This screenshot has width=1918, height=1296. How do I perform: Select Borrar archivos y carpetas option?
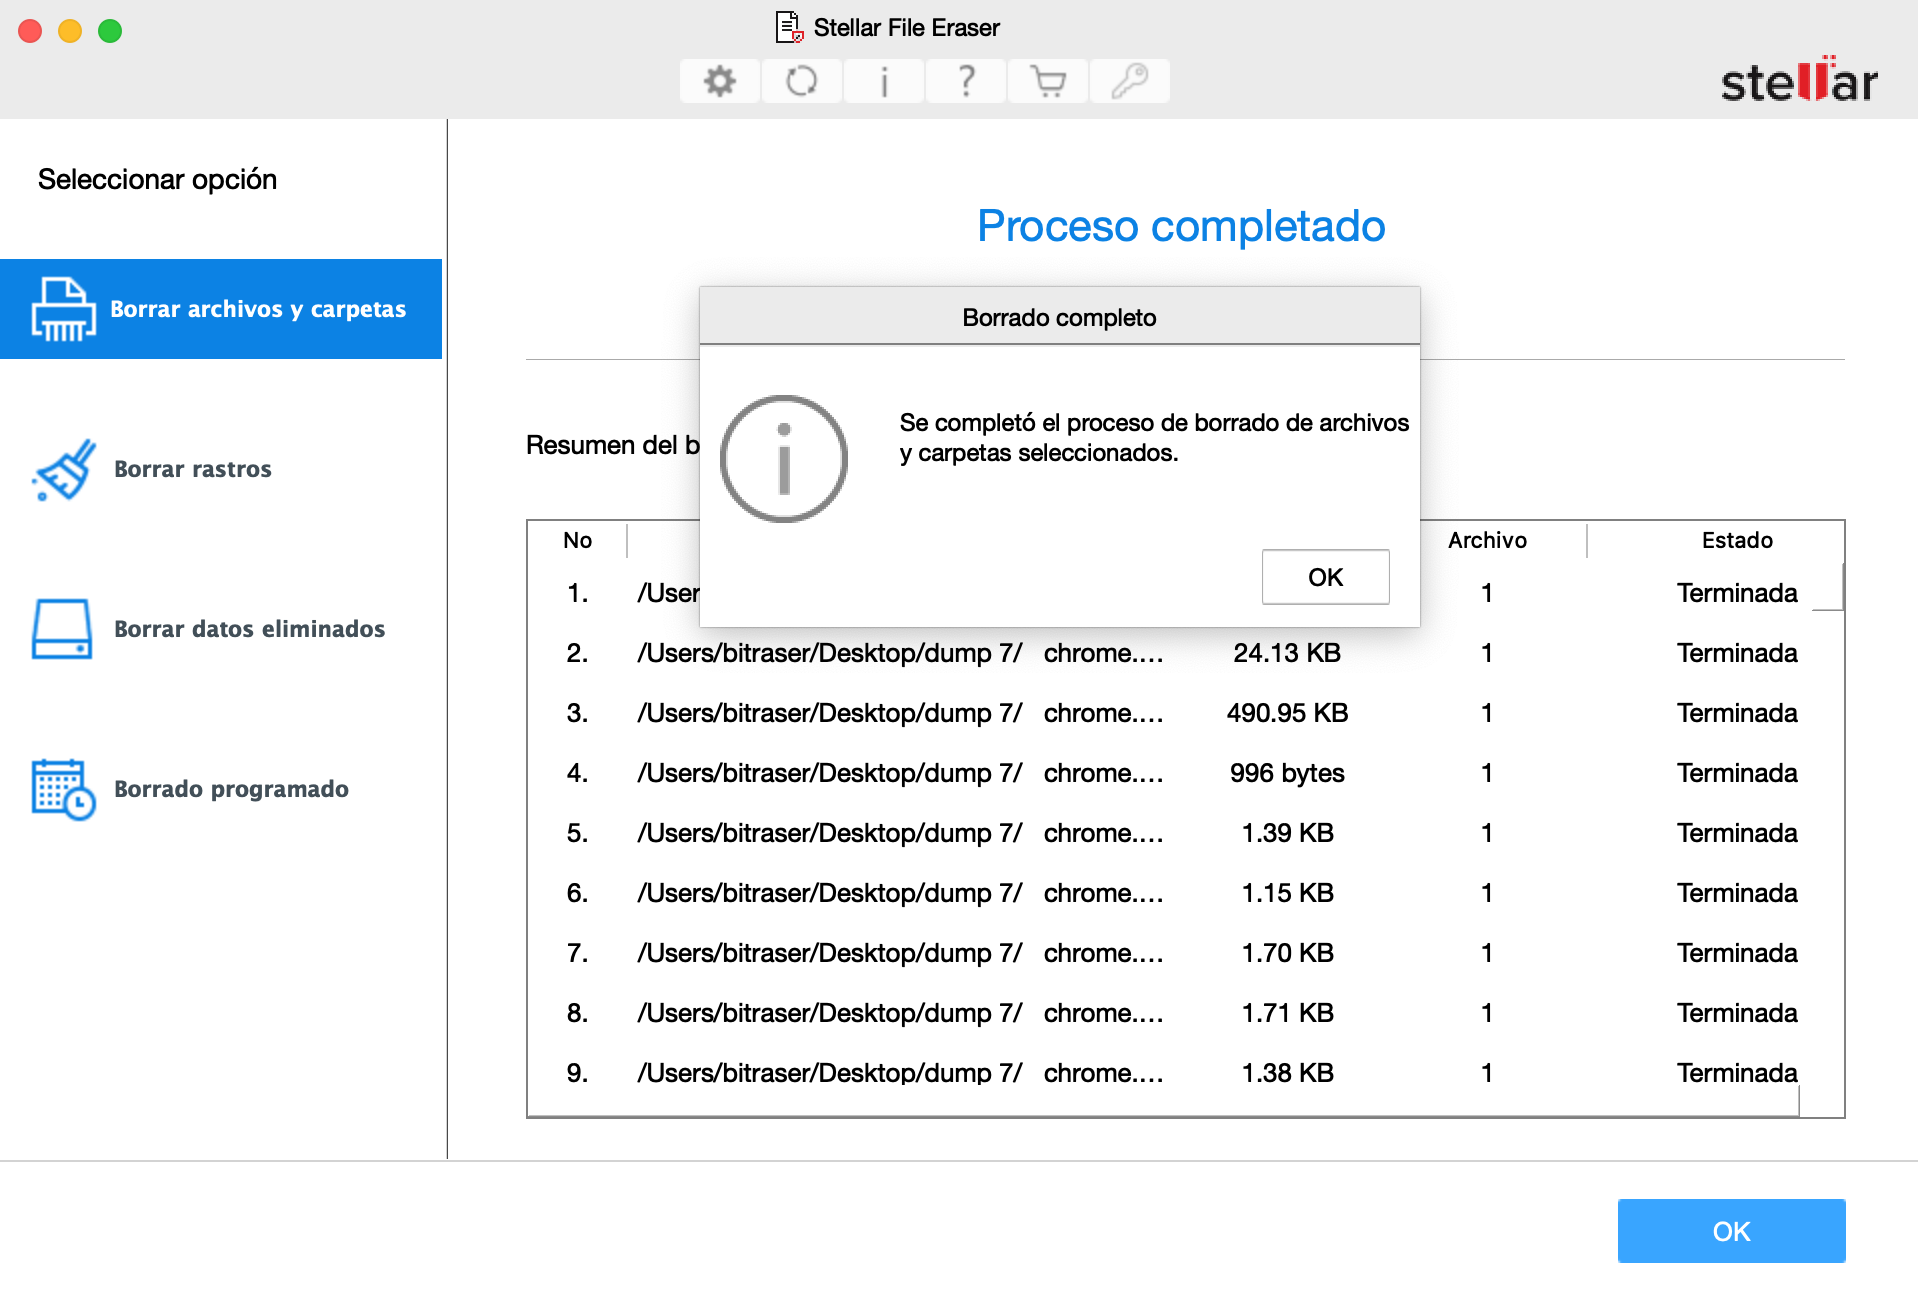221,309
